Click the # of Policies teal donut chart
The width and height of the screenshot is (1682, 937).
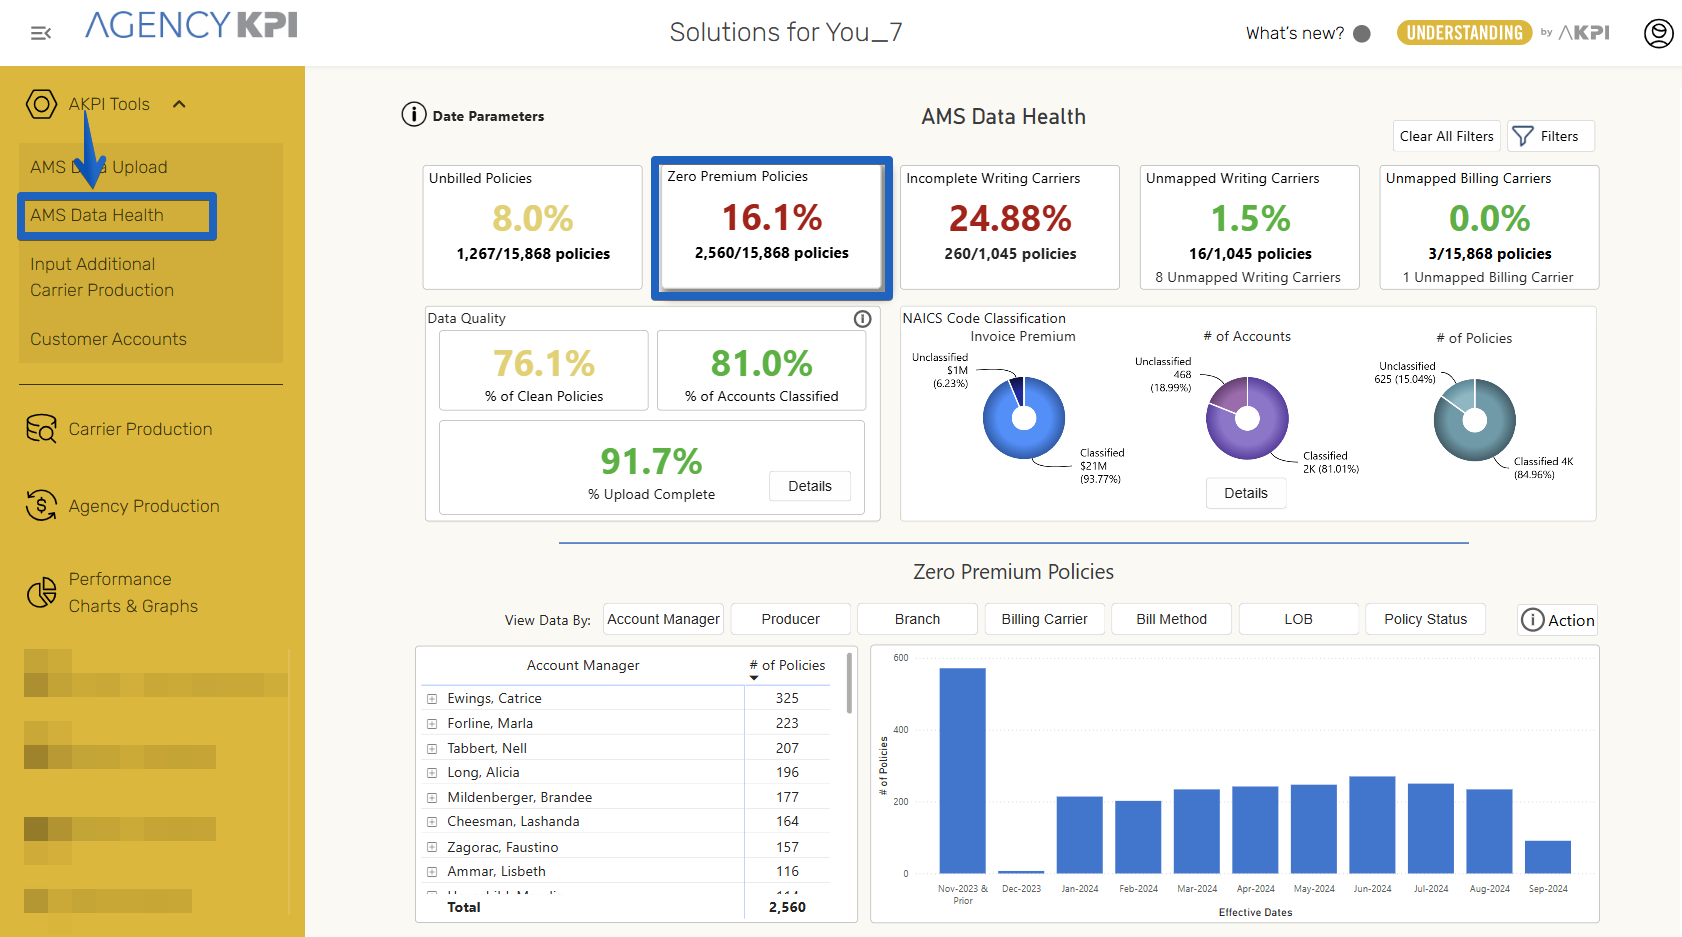coord(1475,420)
